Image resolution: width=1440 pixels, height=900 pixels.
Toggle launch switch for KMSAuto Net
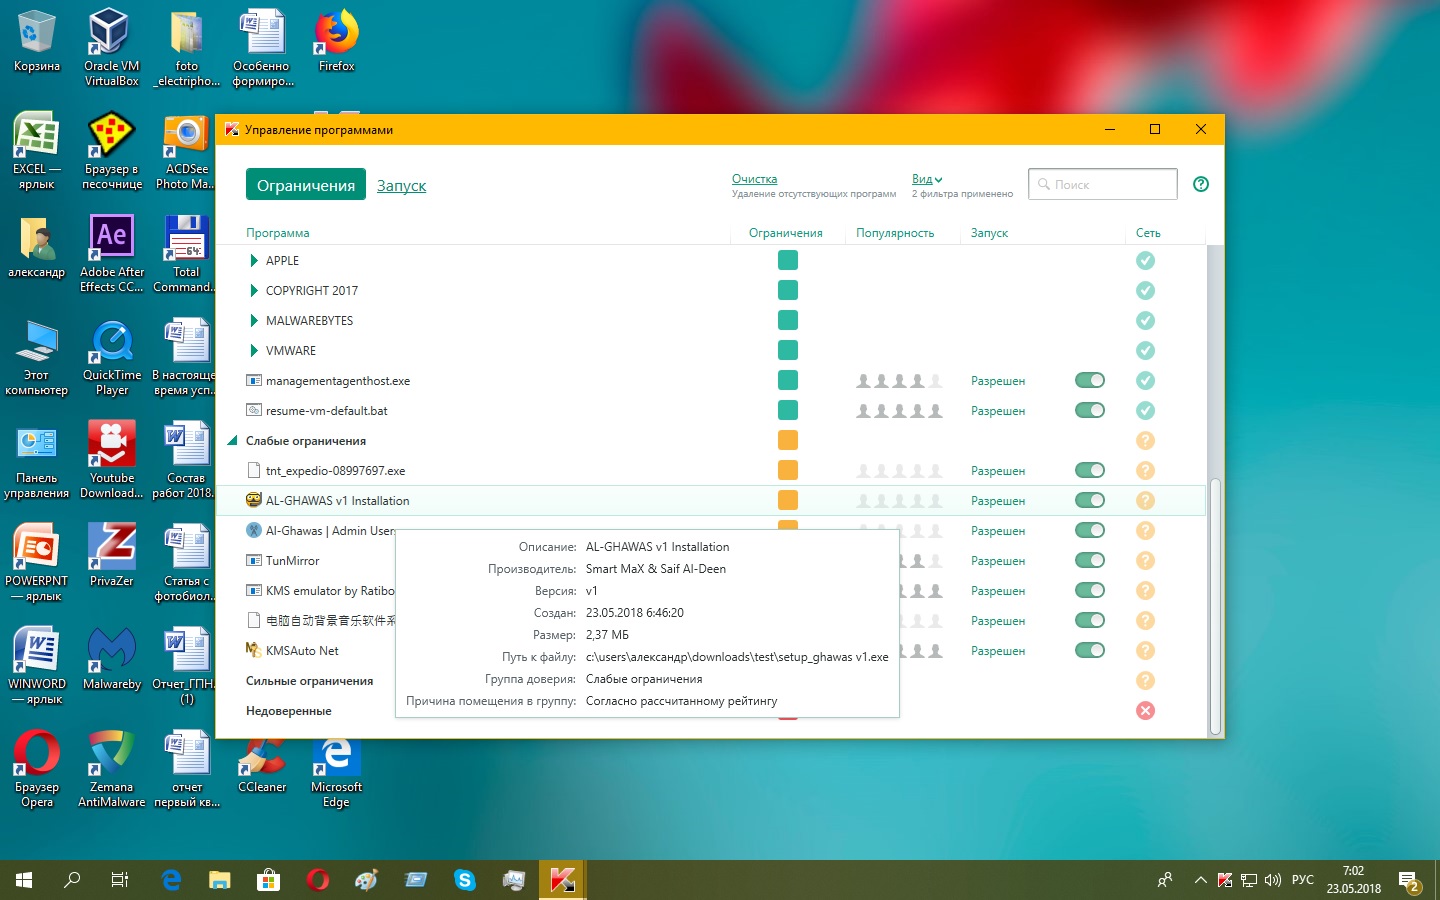(x=1090, y=650)
